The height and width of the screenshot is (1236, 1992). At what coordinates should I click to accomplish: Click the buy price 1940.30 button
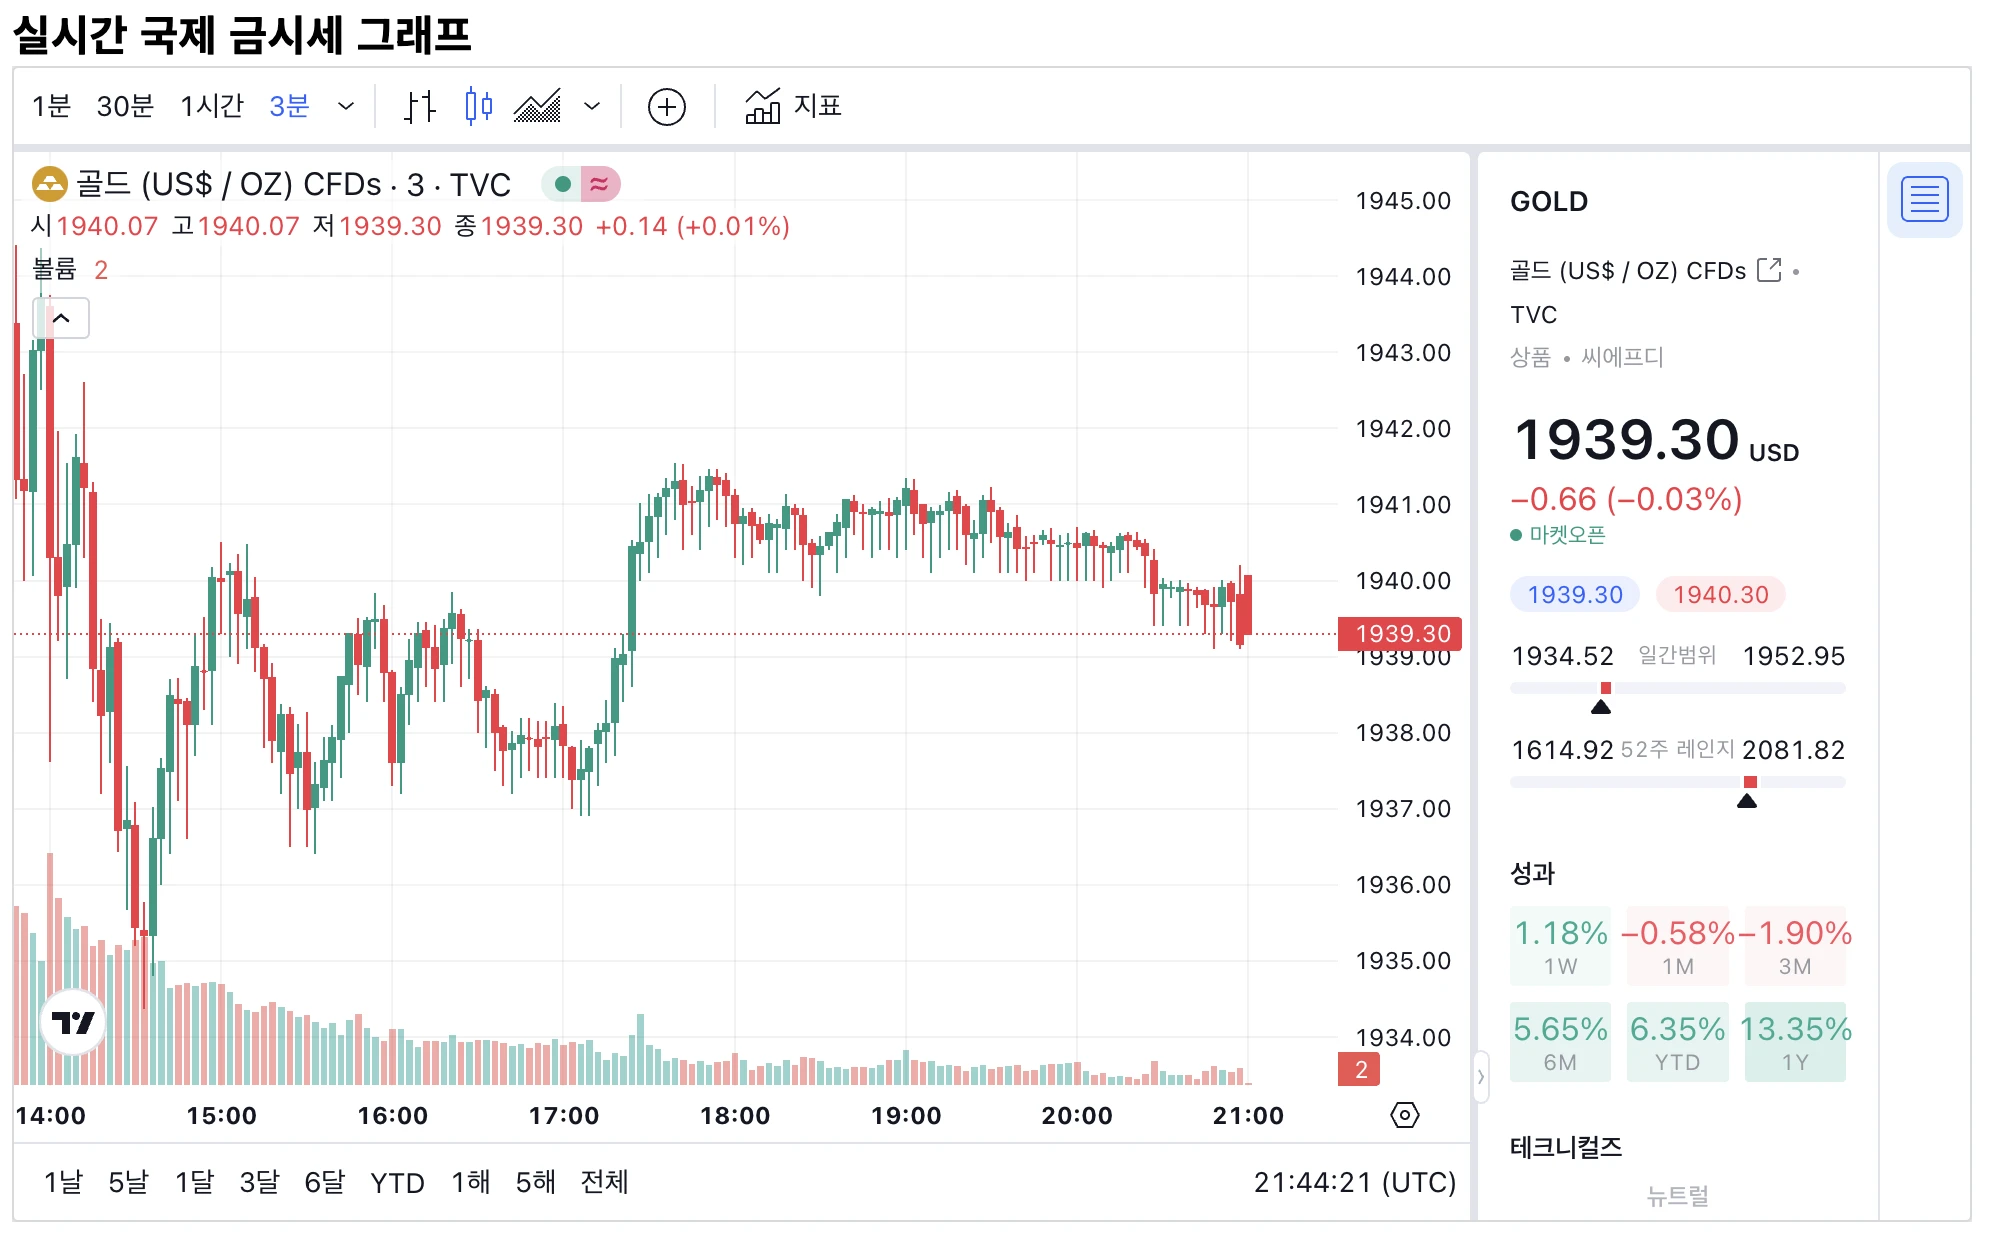[1720, 594]
